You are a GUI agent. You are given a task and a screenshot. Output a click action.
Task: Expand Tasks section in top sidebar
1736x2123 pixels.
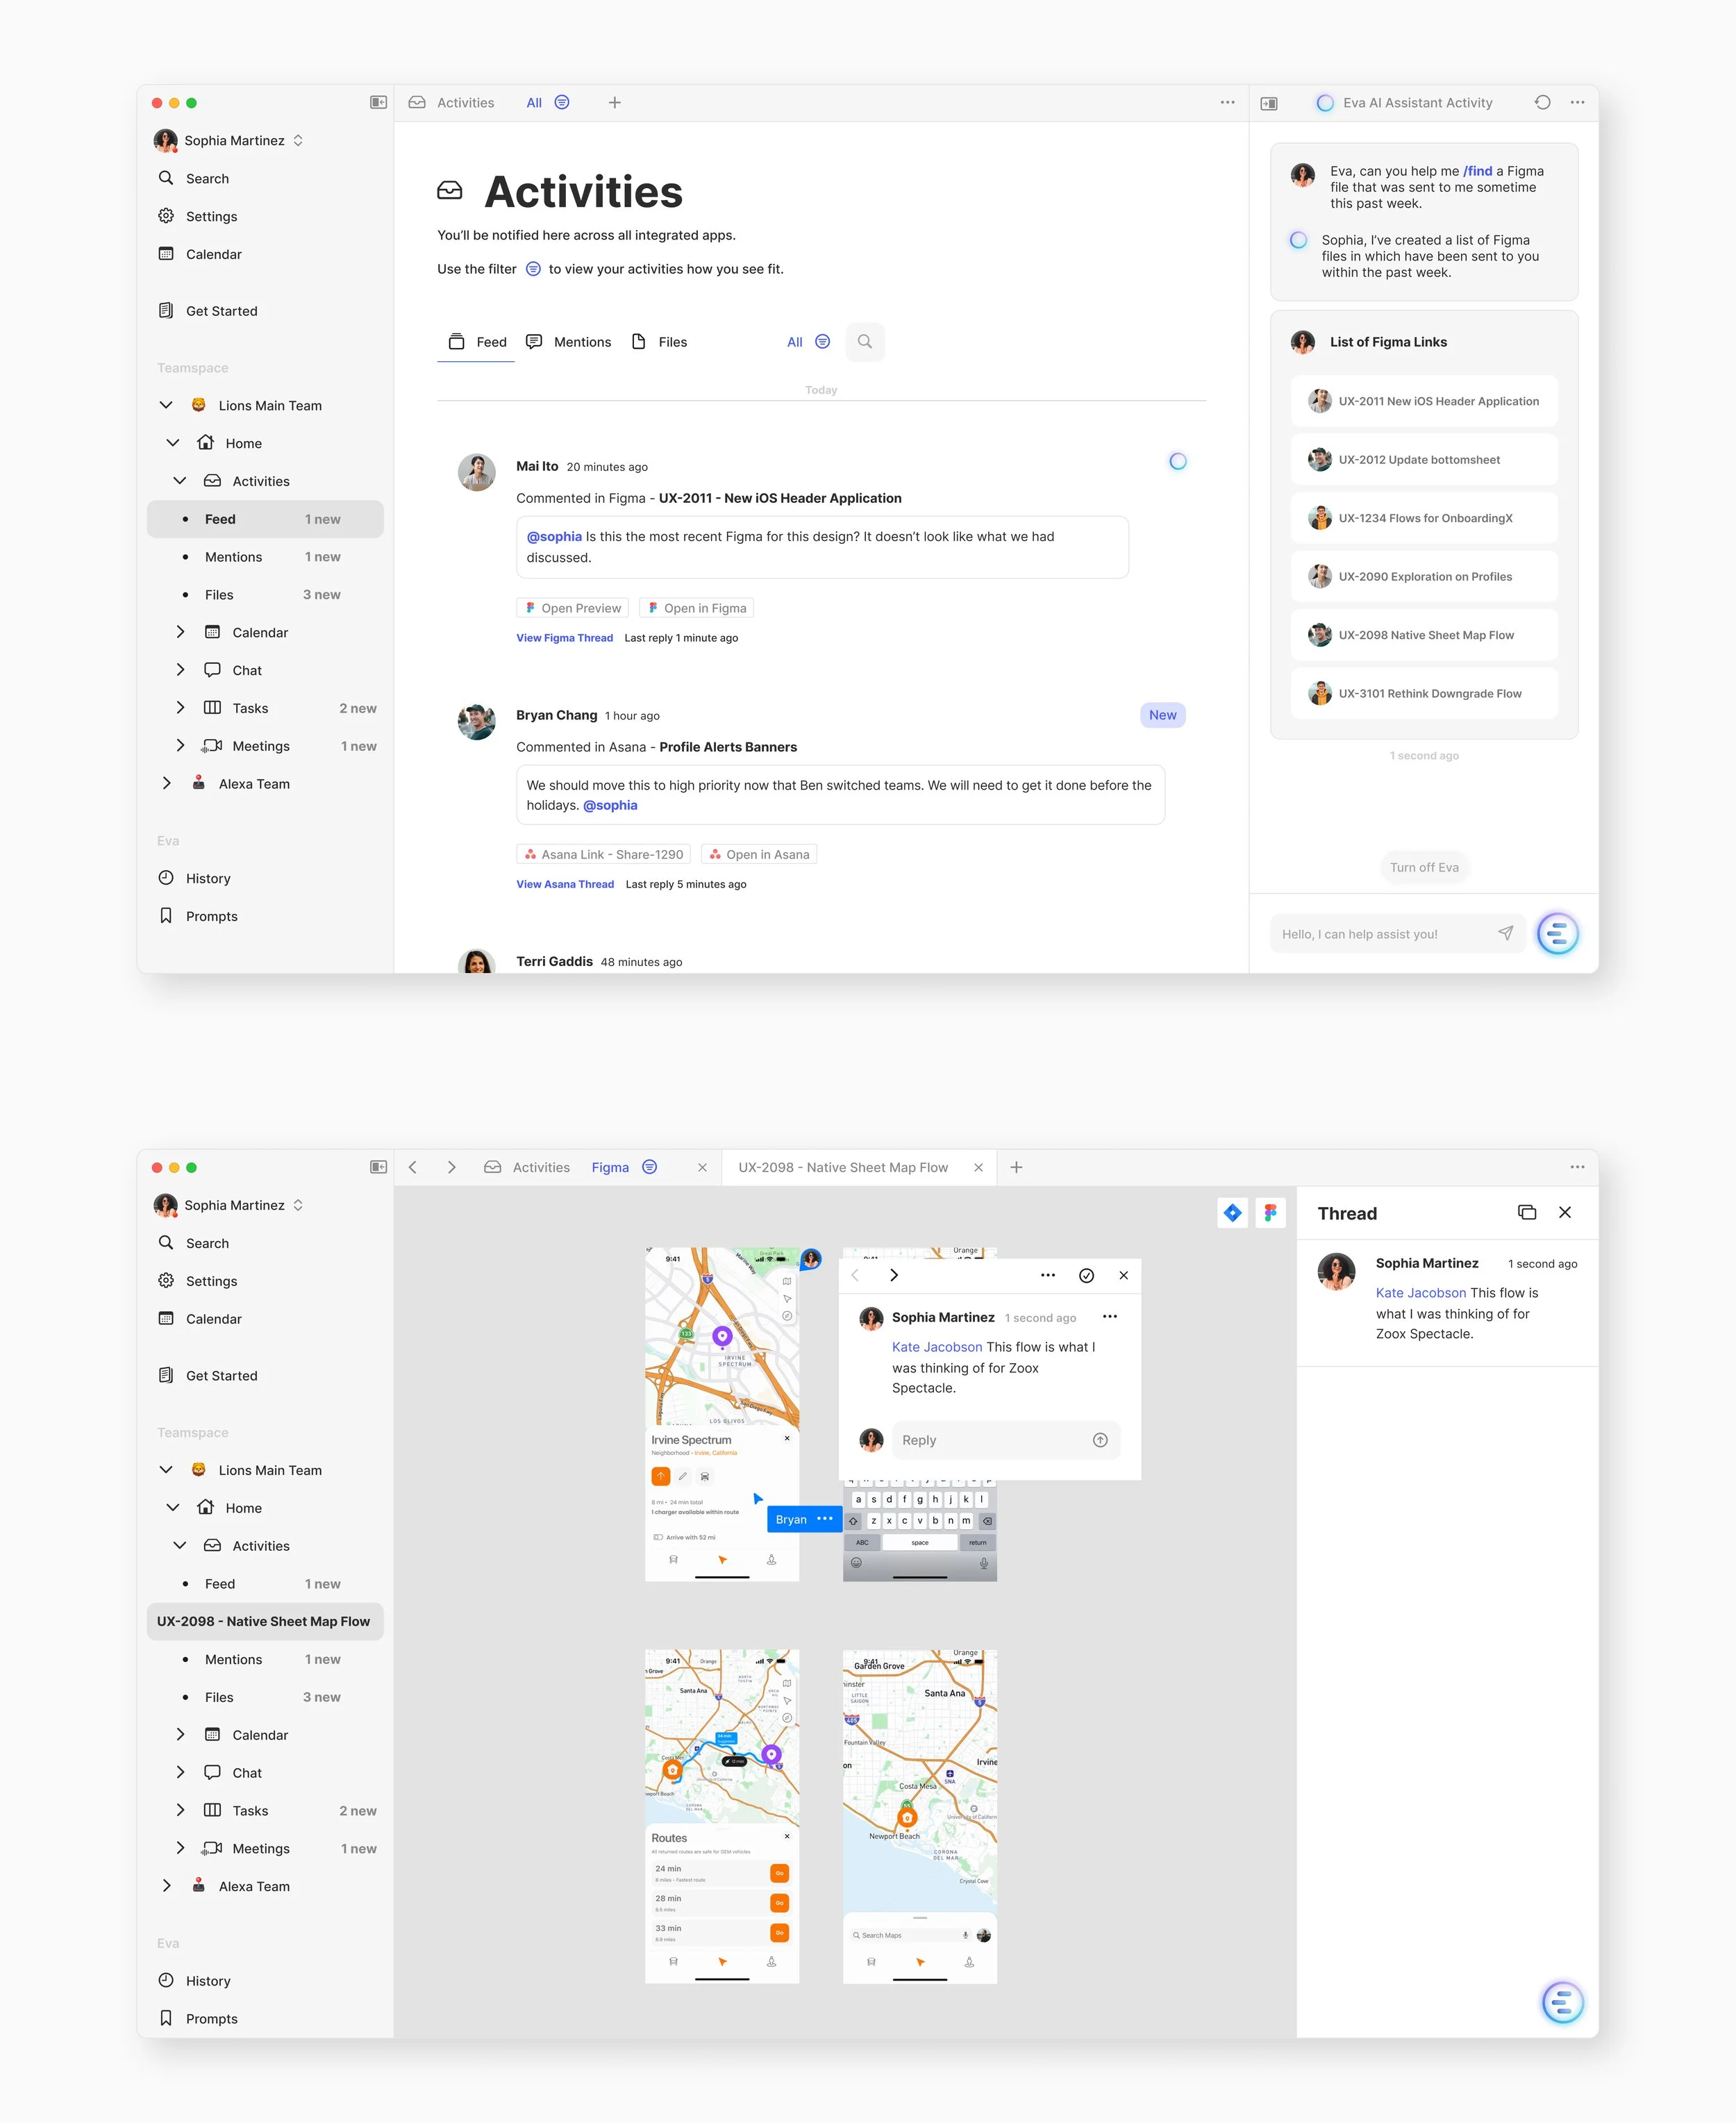point(180,708)
